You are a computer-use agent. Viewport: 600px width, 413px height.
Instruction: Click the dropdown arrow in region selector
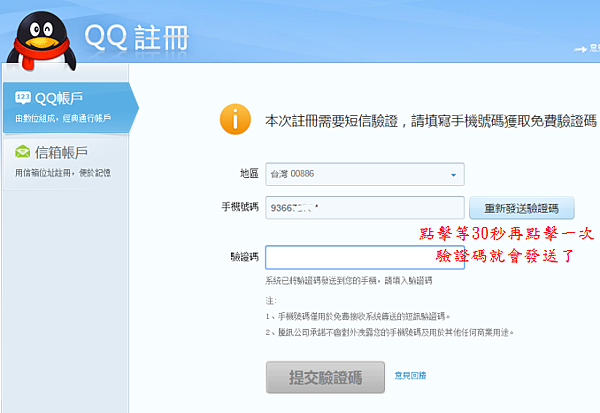coord(453,175)
